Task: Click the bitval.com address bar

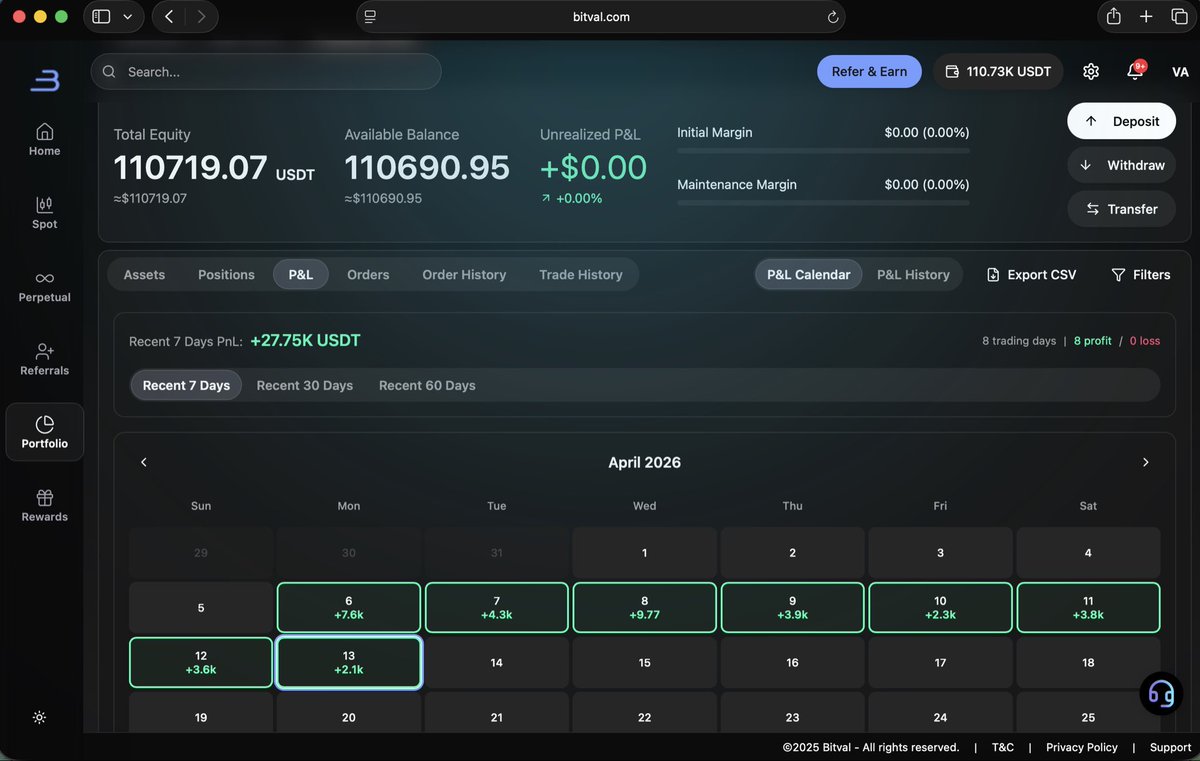Action: click(x=601, y=17)
